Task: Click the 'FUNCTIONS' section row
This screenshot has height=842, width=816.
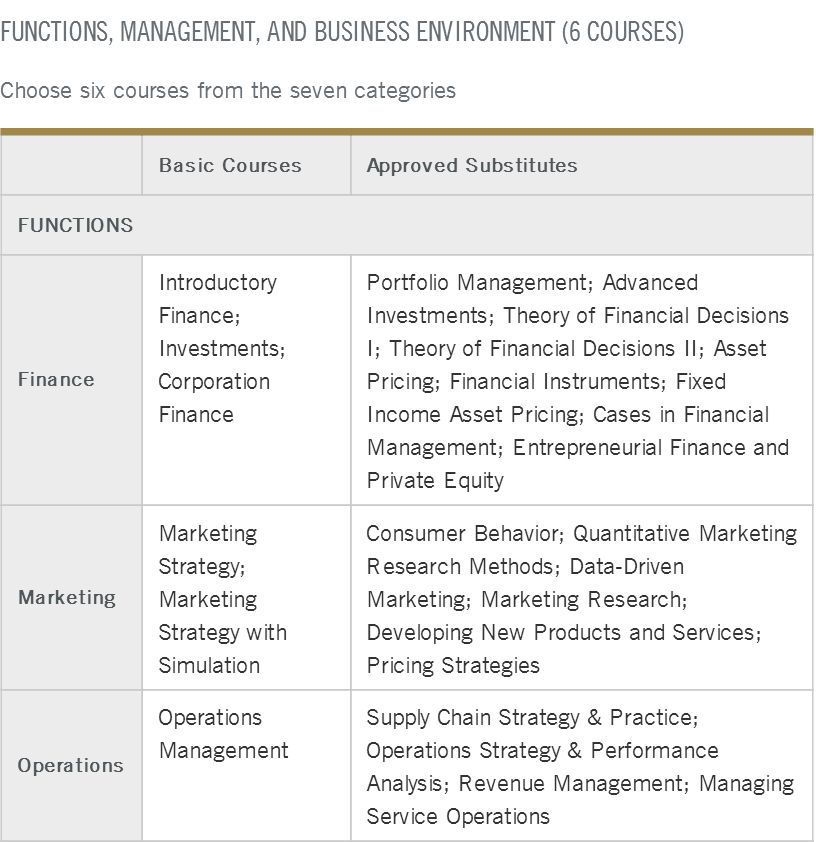Action: click(75, 225)
